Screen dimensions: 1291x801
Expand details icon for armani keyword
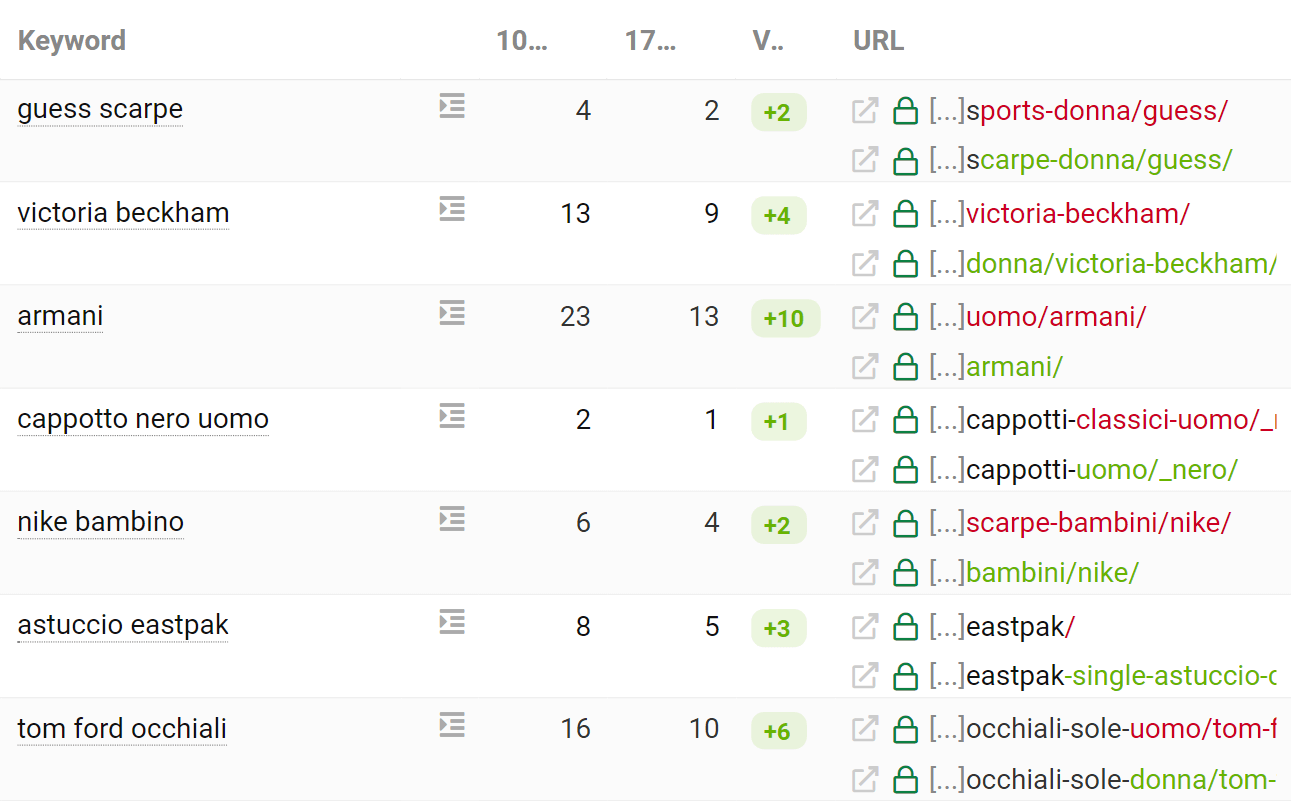pos(452,313)
